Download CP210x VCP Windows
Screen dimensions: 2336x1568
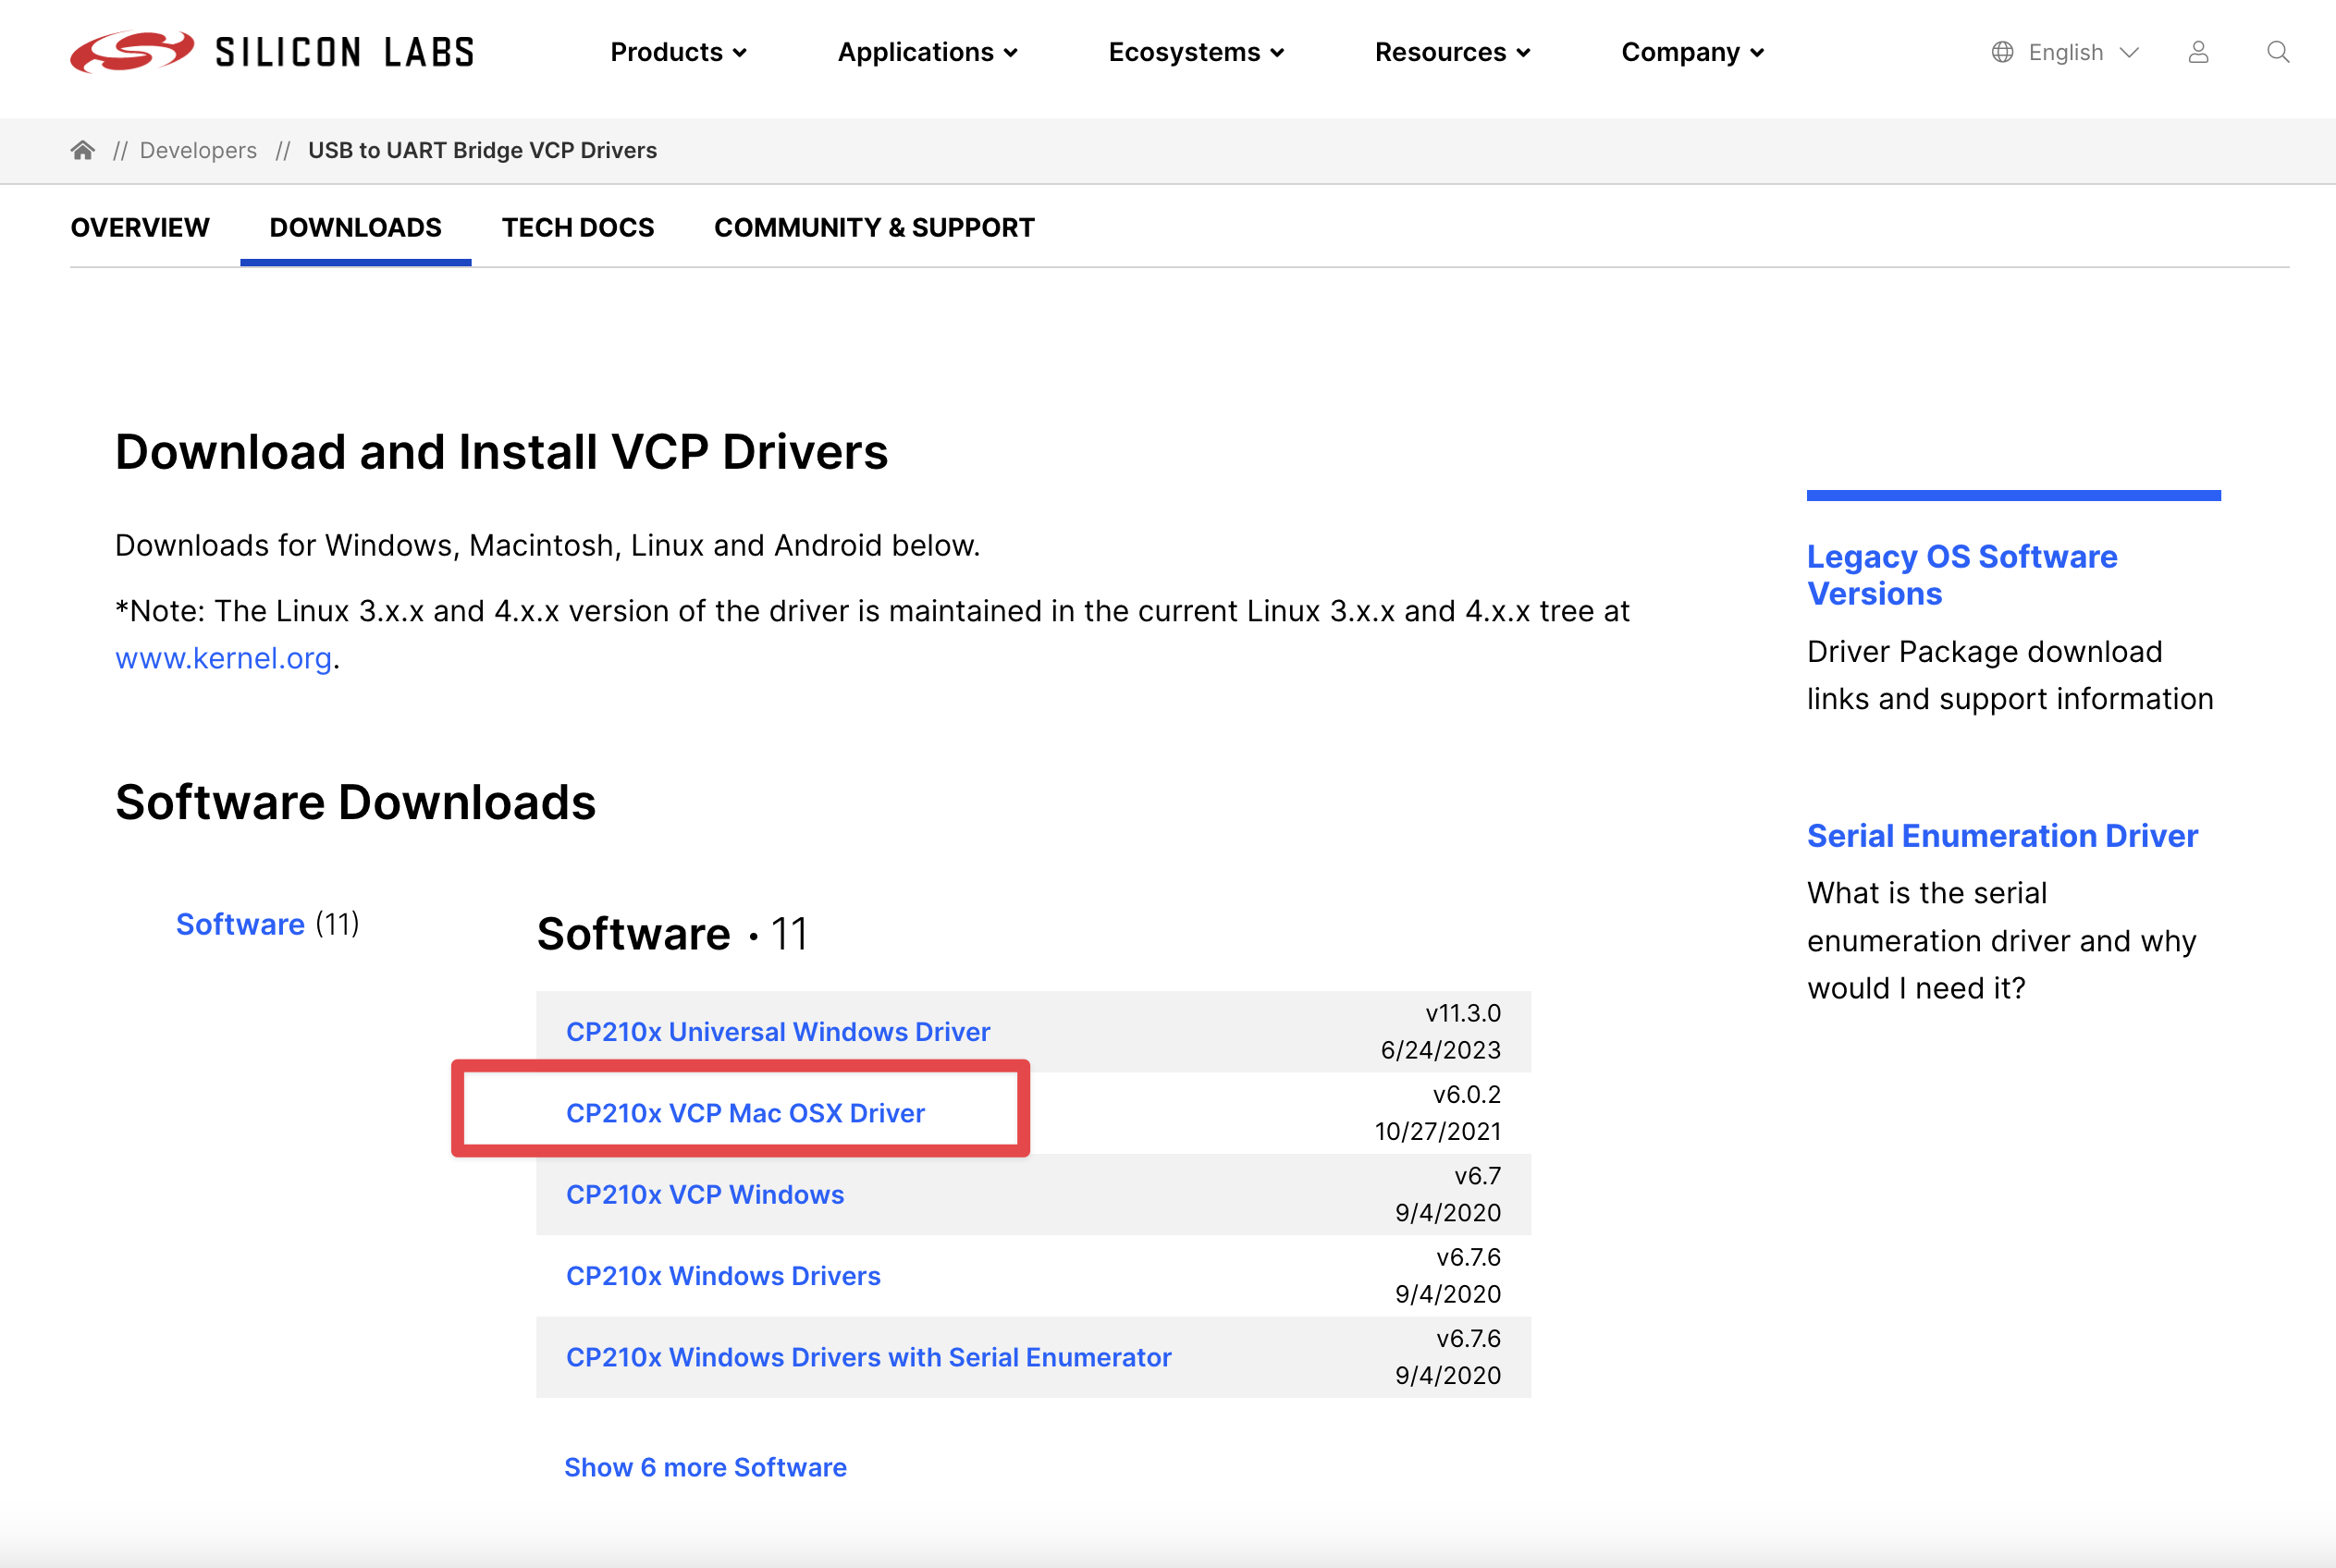(x=705, y=1194)
